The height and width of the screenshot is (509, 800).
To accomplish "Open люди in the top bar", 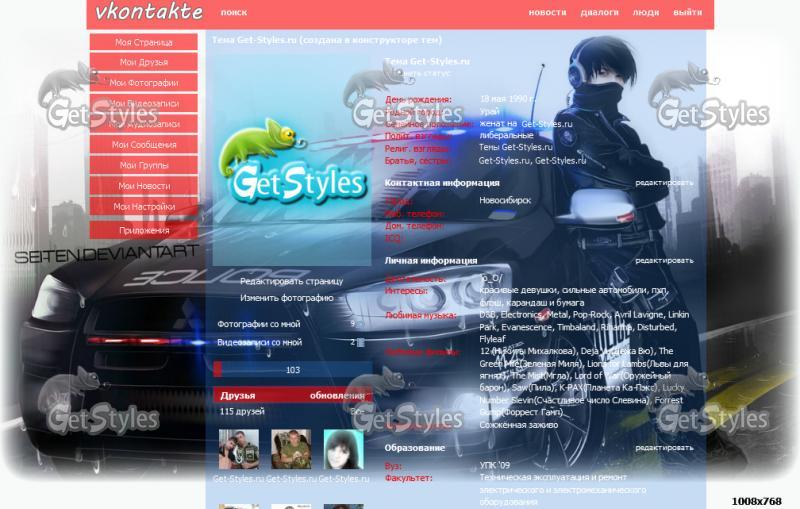I will coord(646,12).
